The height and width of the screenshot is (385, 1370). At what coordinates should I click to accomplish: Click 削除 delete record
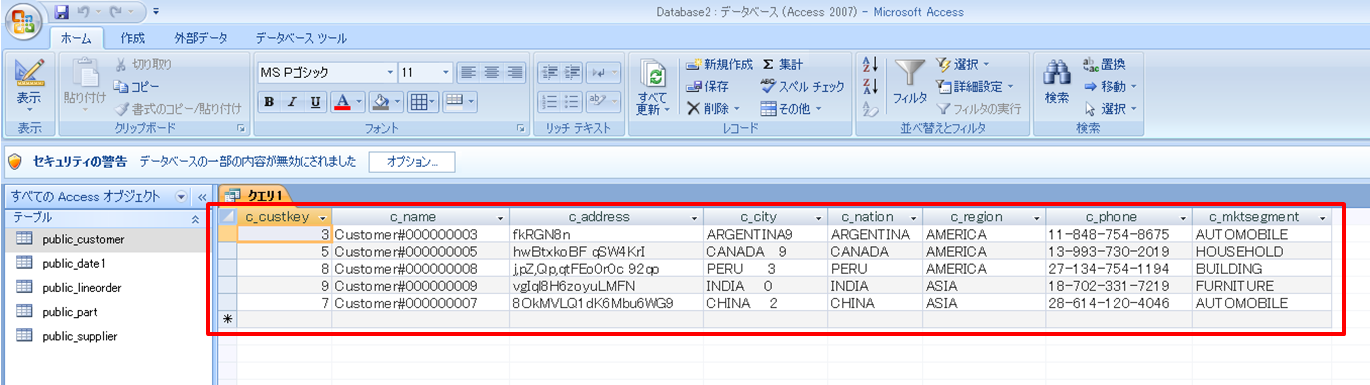[712, 108]
